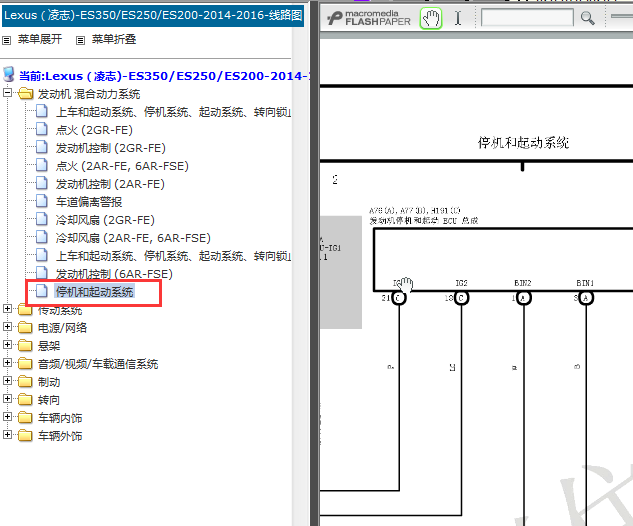Click the folder icon of 音频/视频/车载通信系统
This screenshot has width=633, height=526.
tap(25, 363)
